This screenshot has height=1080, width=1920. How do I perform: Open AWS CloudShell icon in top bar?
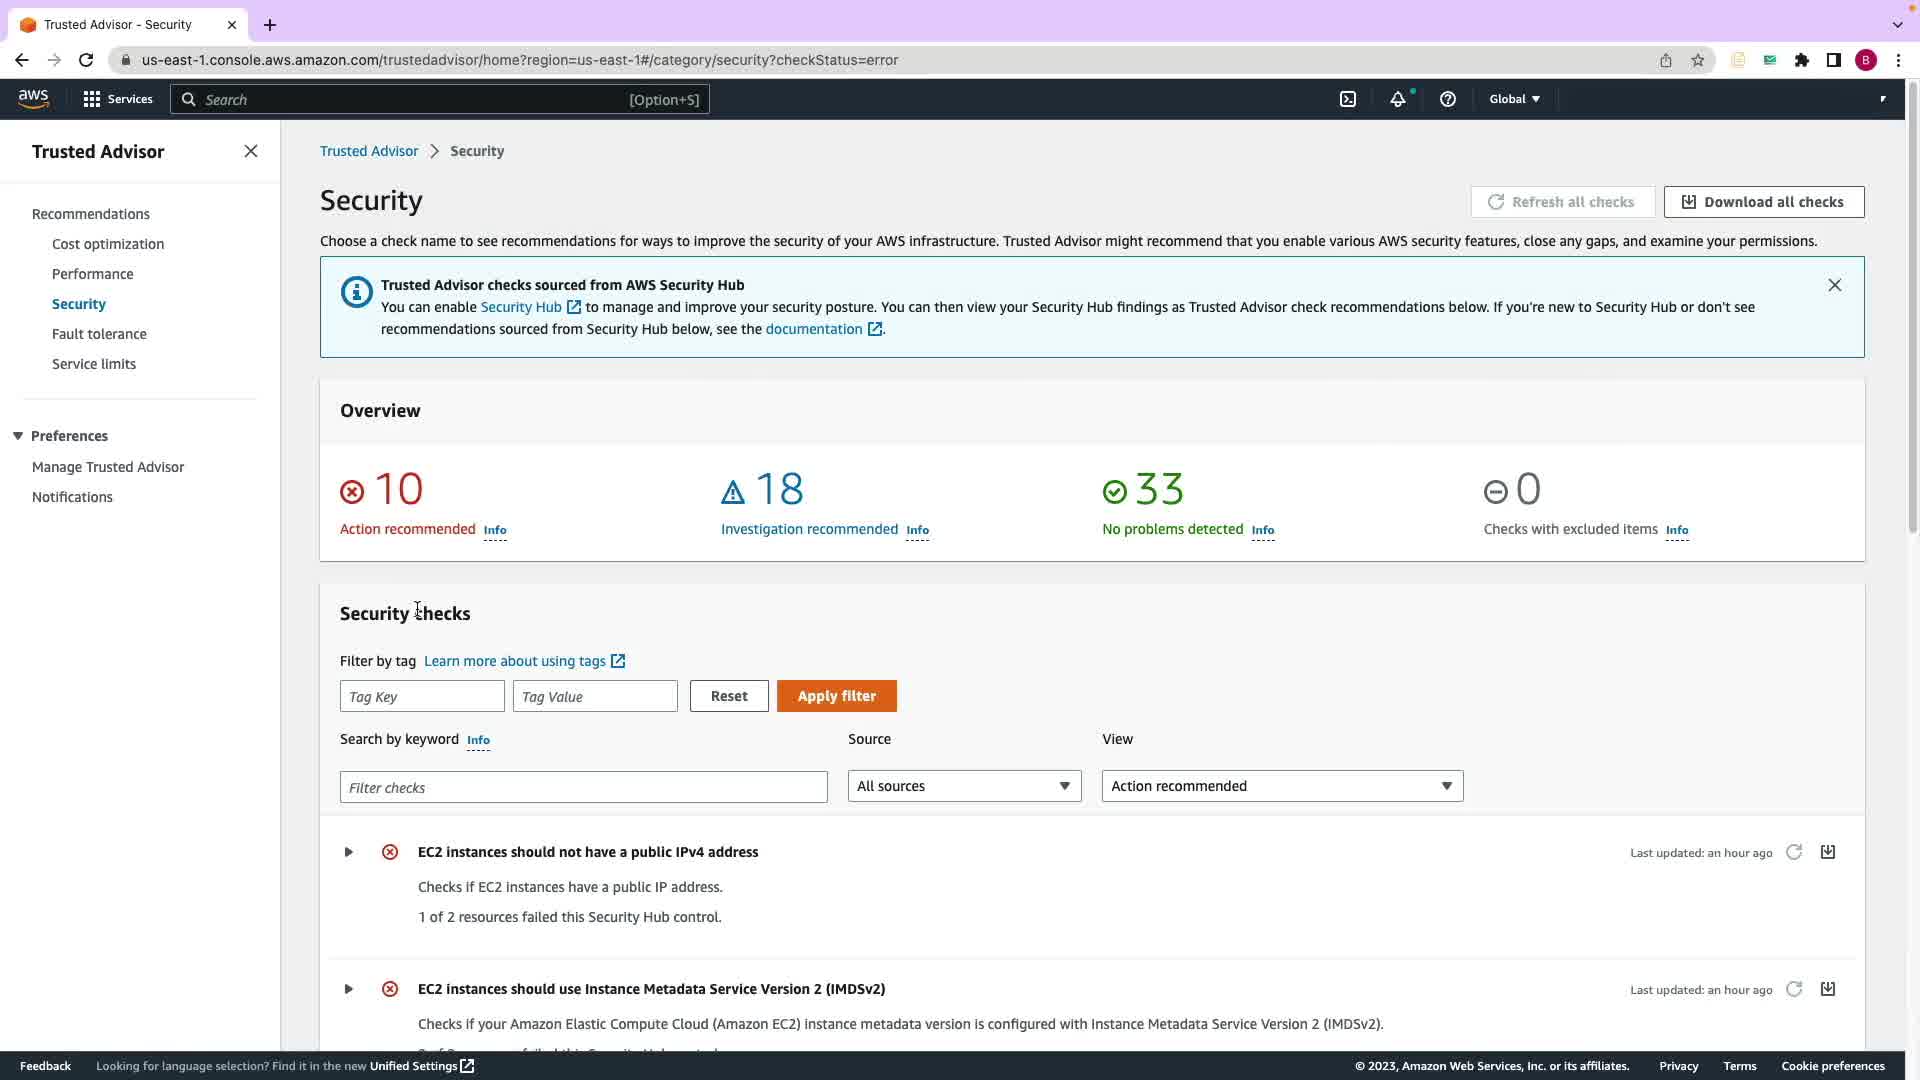tap(1348, 99)
